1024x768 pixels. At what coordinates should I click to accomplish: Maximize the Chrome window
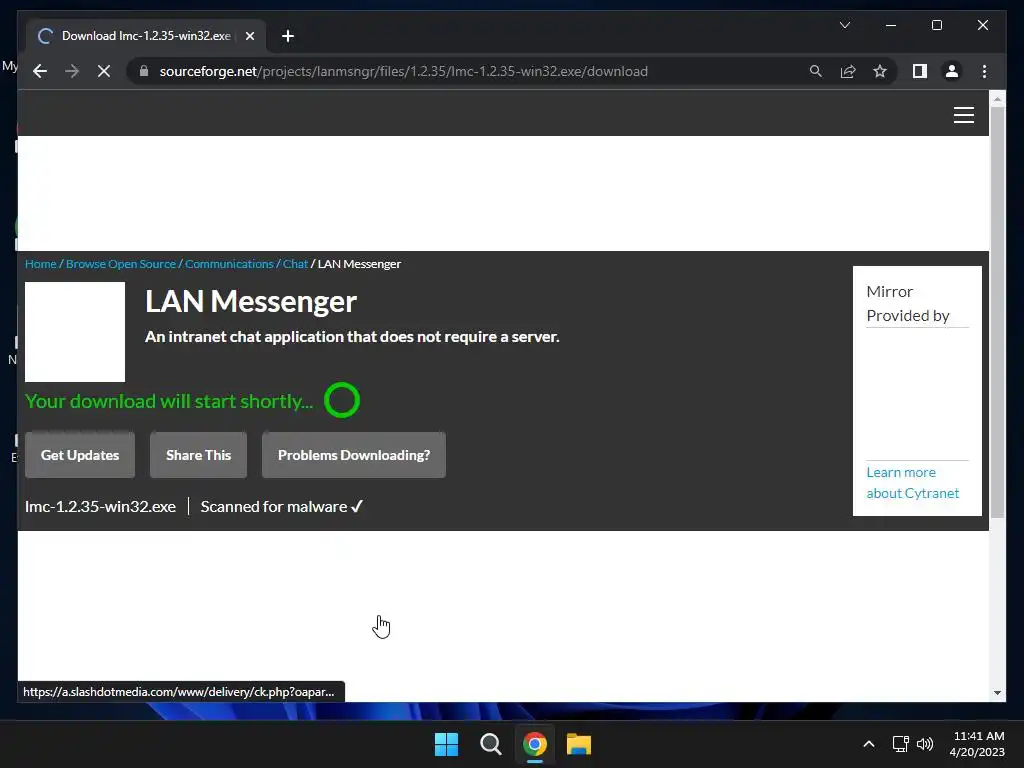(x=936, y=25)
